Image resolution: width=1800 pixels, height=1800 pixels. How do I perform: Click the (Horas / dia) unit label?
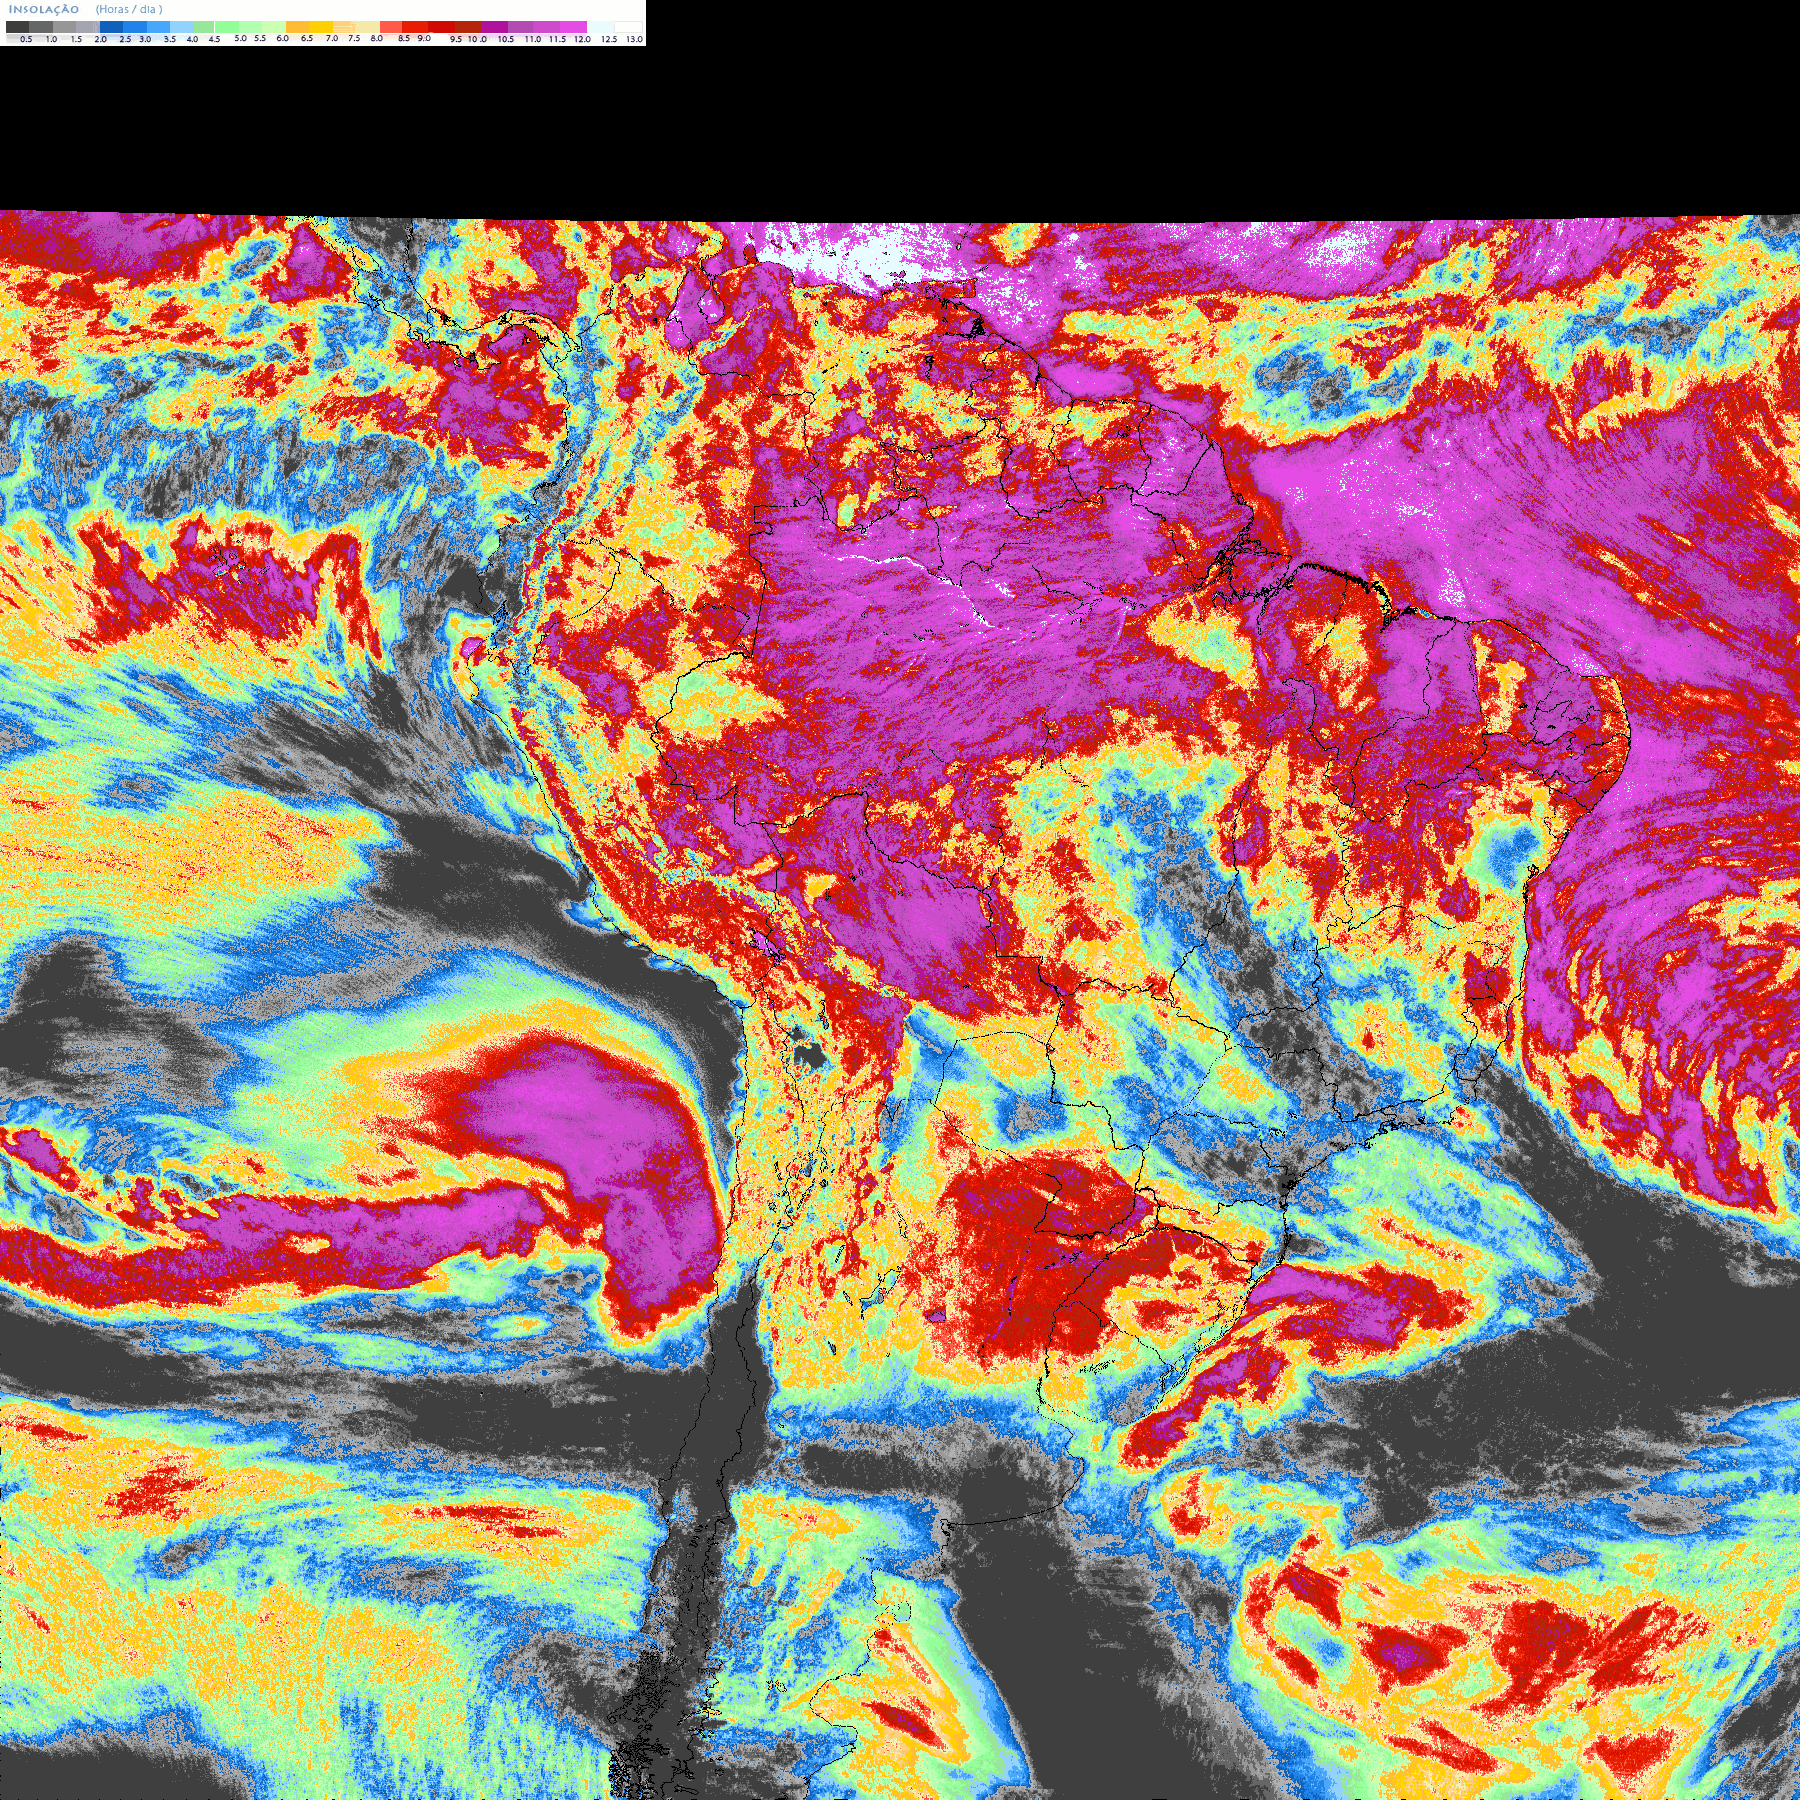(129, 9)
